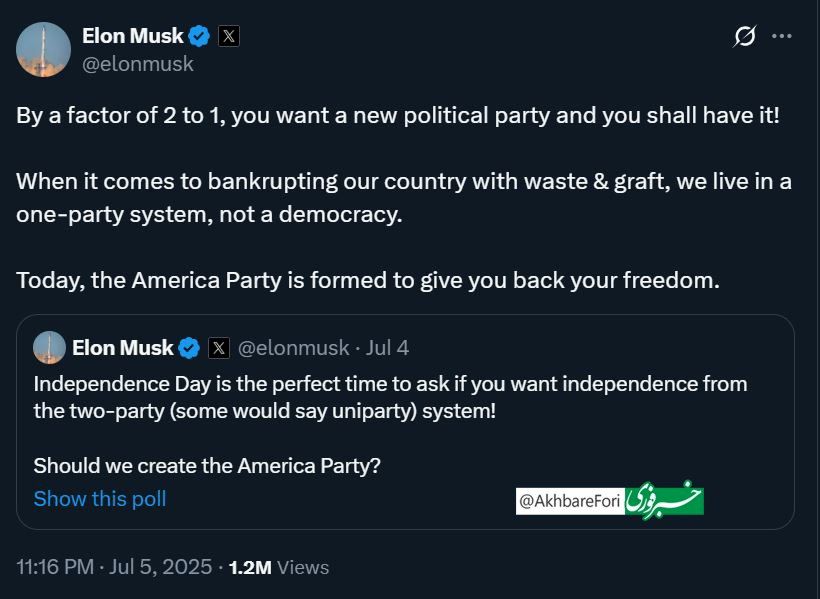
Task: Click the @elonmusk handle in the quoted post
Action: click(x=294, y=348)
